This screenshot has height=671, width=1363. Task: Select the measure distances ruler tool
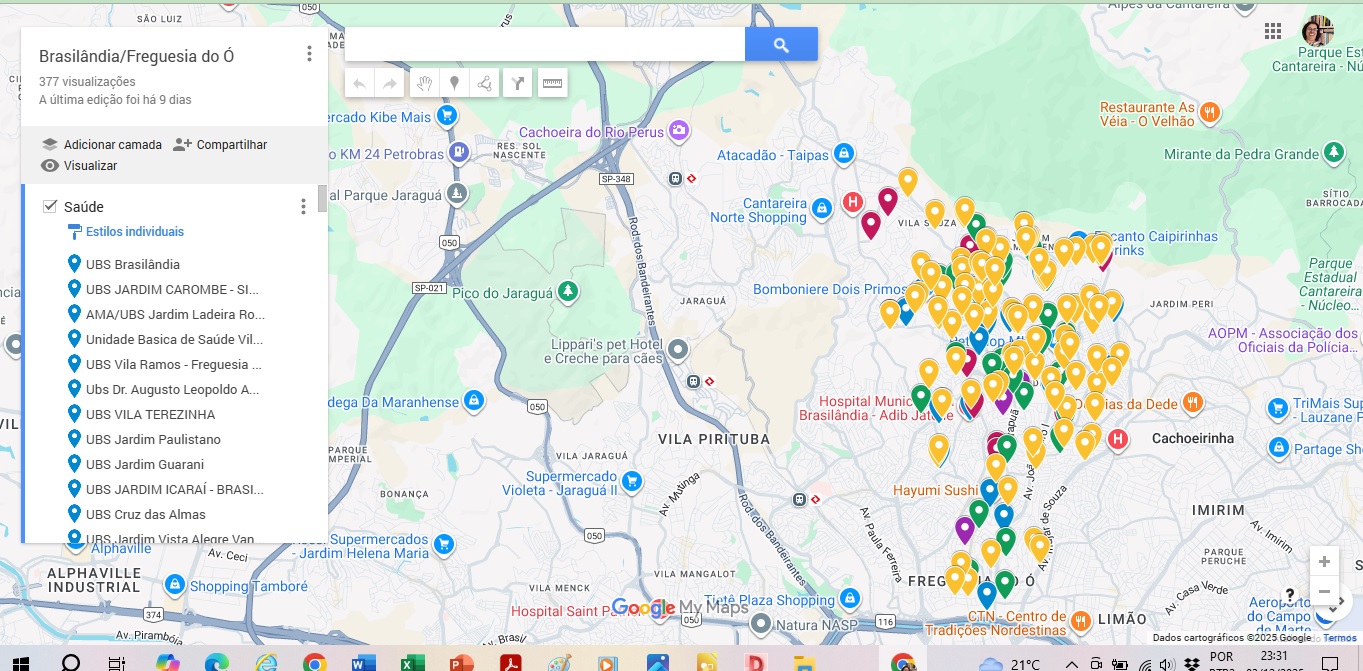[x=552, y=84]
